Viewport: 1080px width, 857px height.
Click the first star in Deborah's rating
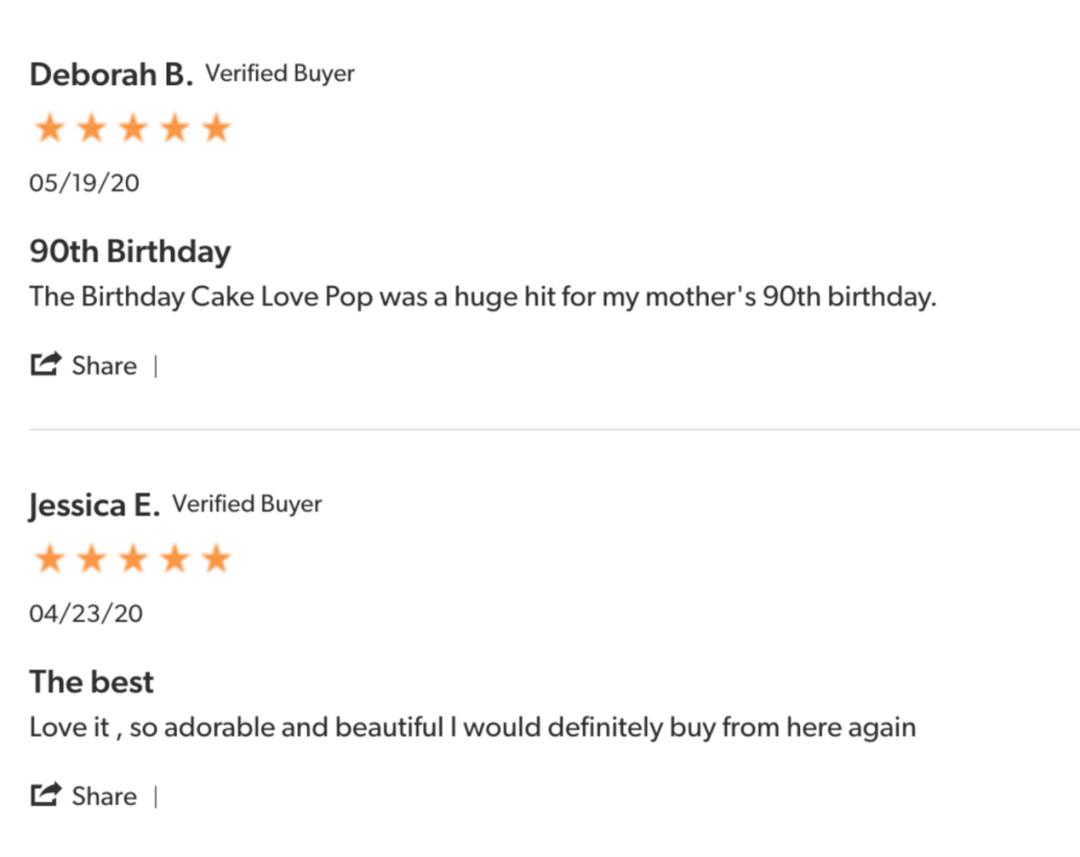[x=49, y=129]
